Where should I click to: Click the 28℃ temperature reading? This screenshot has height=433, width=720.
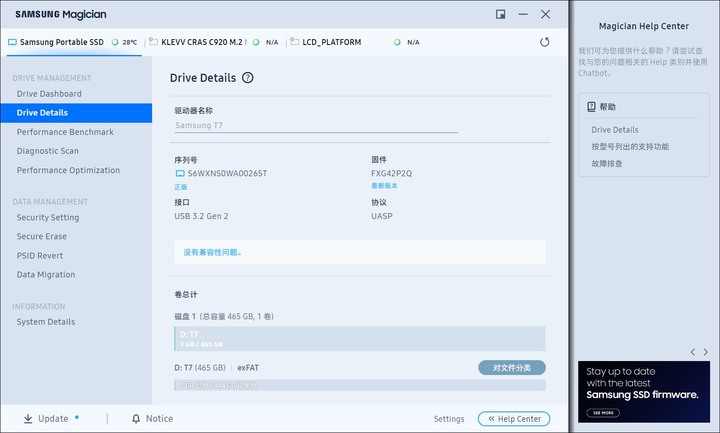pos(129,42)
